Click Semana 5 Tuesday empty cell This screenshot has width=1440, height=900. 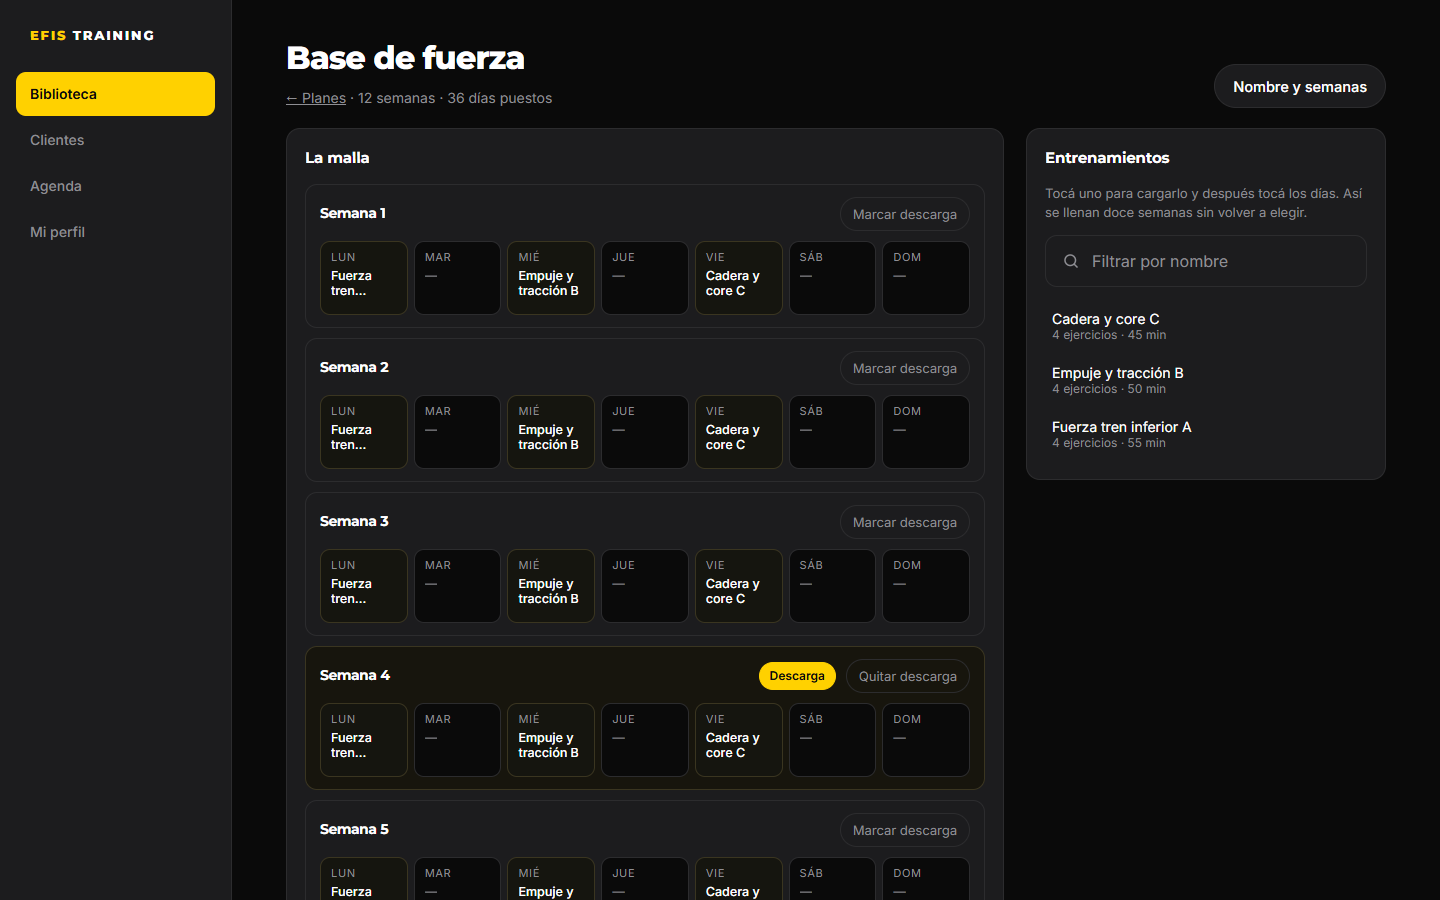pos(457,879)
